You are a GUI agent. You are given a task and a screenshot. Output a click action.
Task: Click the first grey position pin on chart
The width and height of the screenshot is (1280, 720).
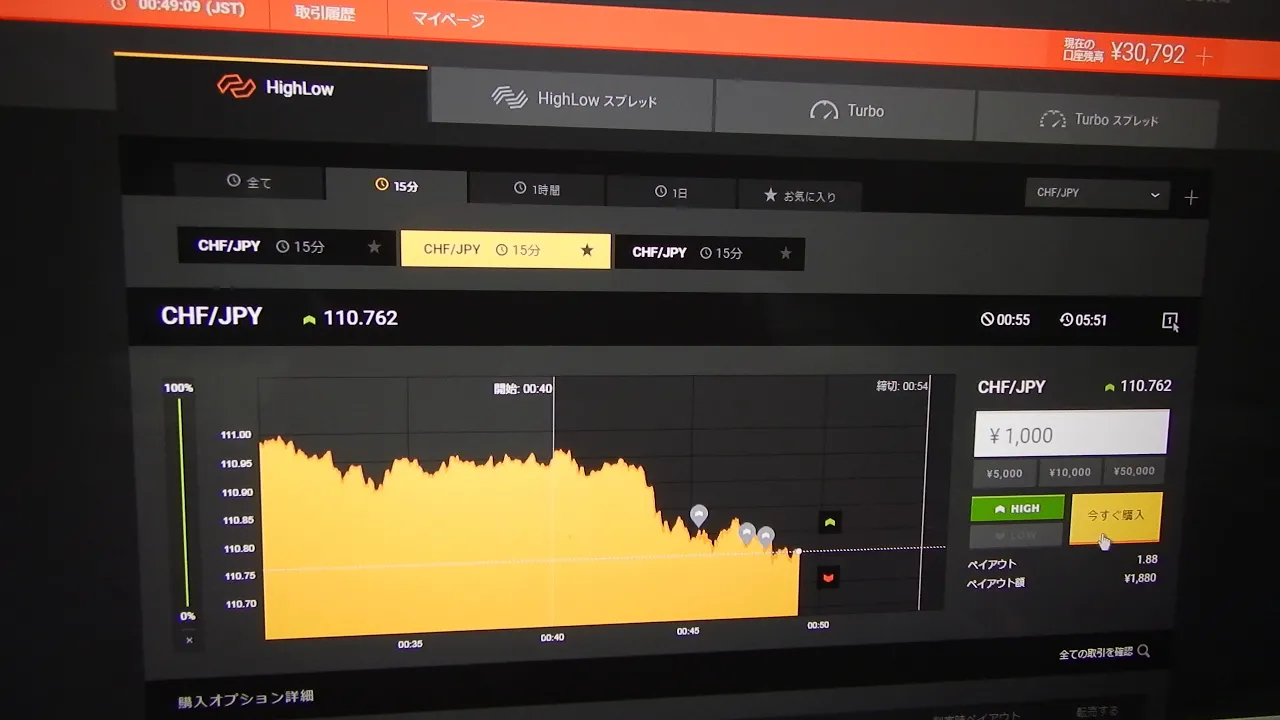click(x=699, y=516)
